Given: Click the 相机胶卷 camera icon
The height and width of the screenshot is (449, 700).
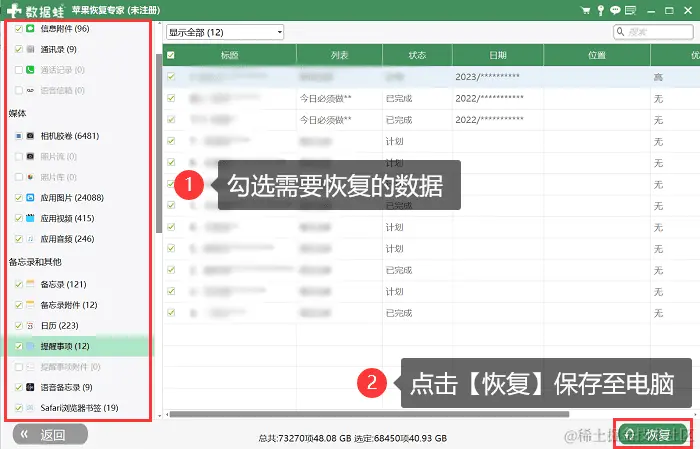Looking at the screenshot, I should 30,136.
